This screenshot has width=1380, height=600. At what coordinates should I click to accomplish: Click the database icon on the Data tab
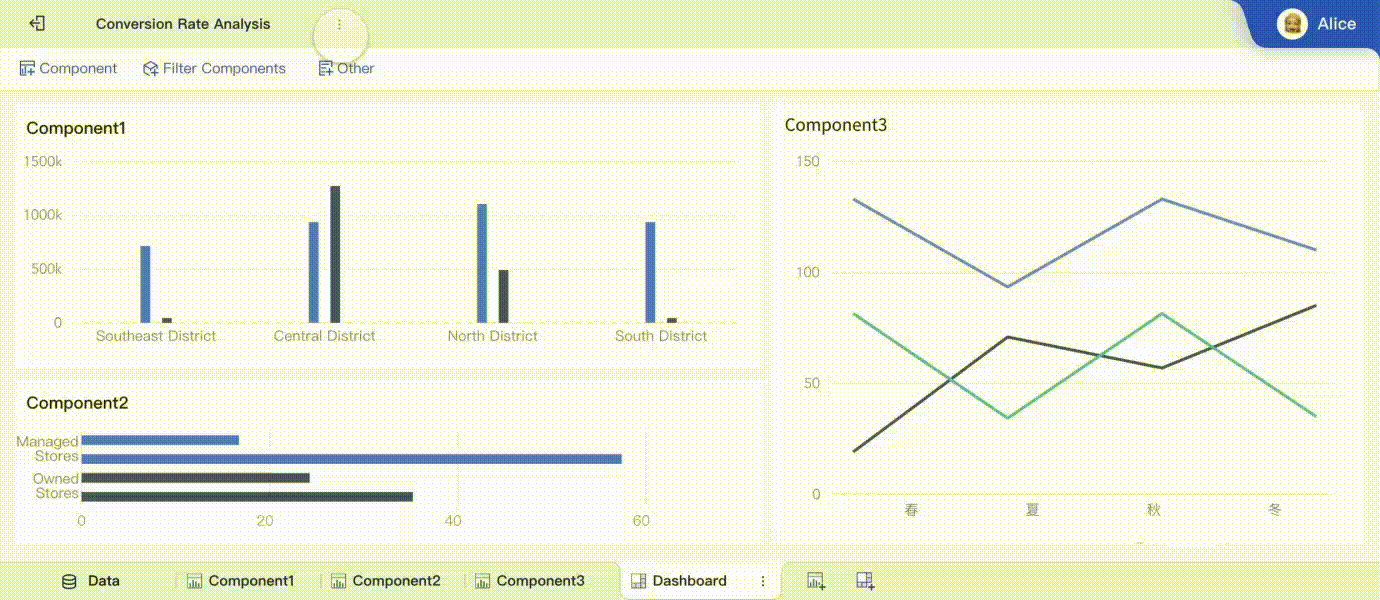tap(69, 581)
